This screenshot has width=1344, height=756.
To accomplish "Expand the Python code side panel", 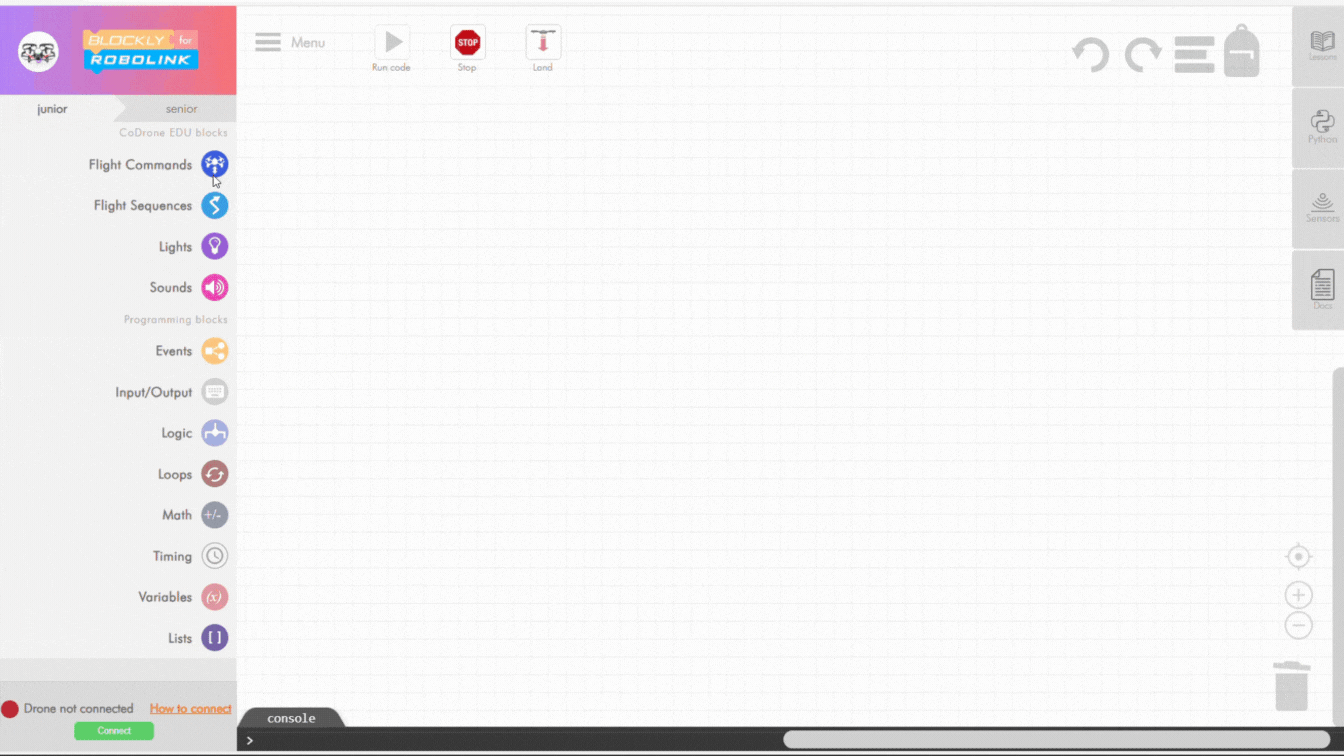I will click(x=1322, y=127).
